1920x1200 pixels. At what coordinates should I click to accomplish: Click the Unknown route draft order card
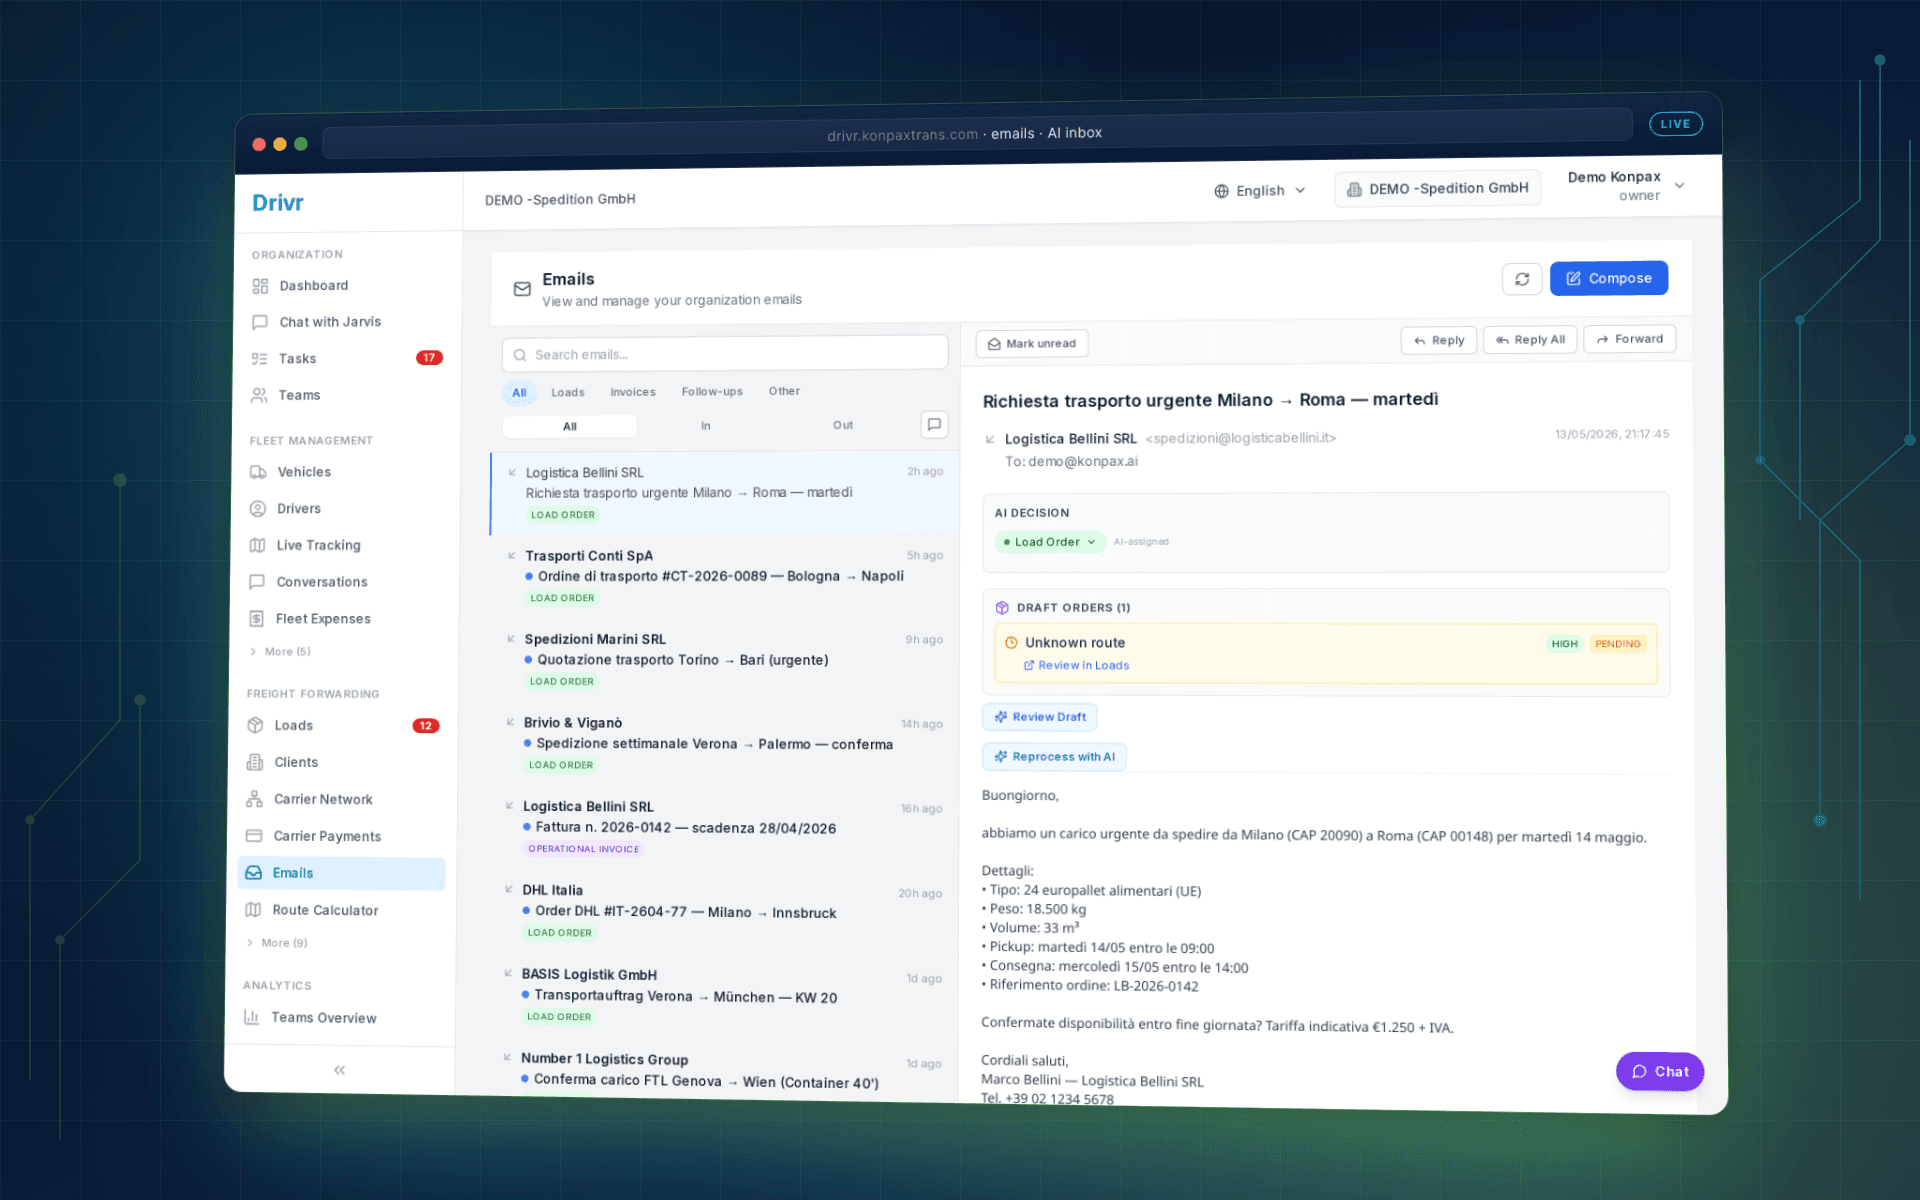point(1326,654)
